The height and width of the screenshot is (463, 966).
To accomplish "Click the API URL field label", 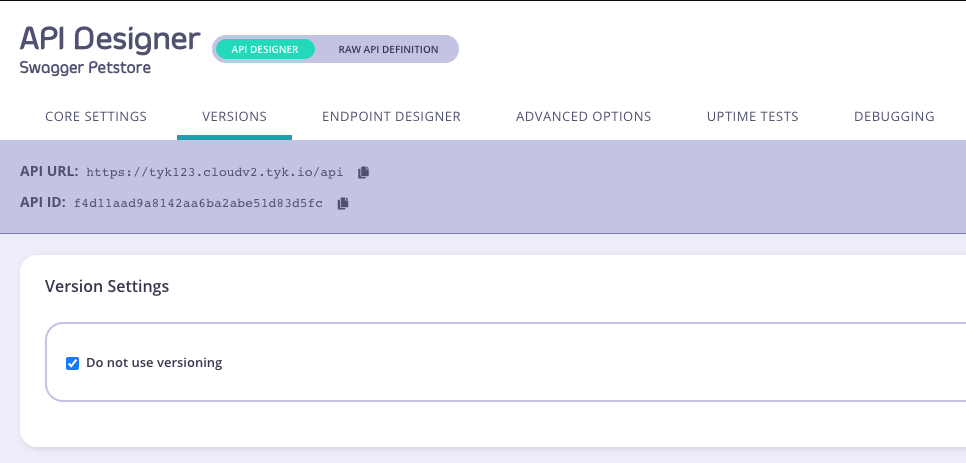I will coord(49,172).
